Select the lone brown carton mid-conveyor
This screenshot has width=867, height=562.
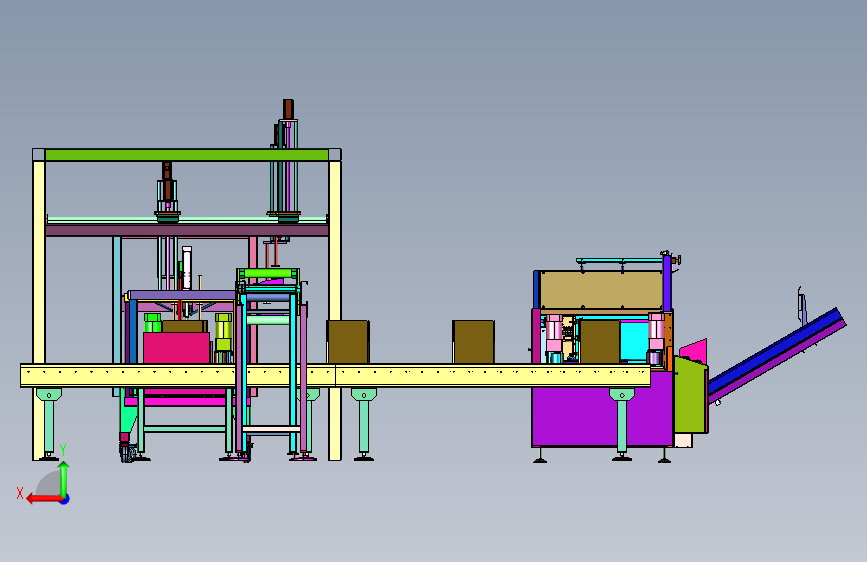pos(473,342)
